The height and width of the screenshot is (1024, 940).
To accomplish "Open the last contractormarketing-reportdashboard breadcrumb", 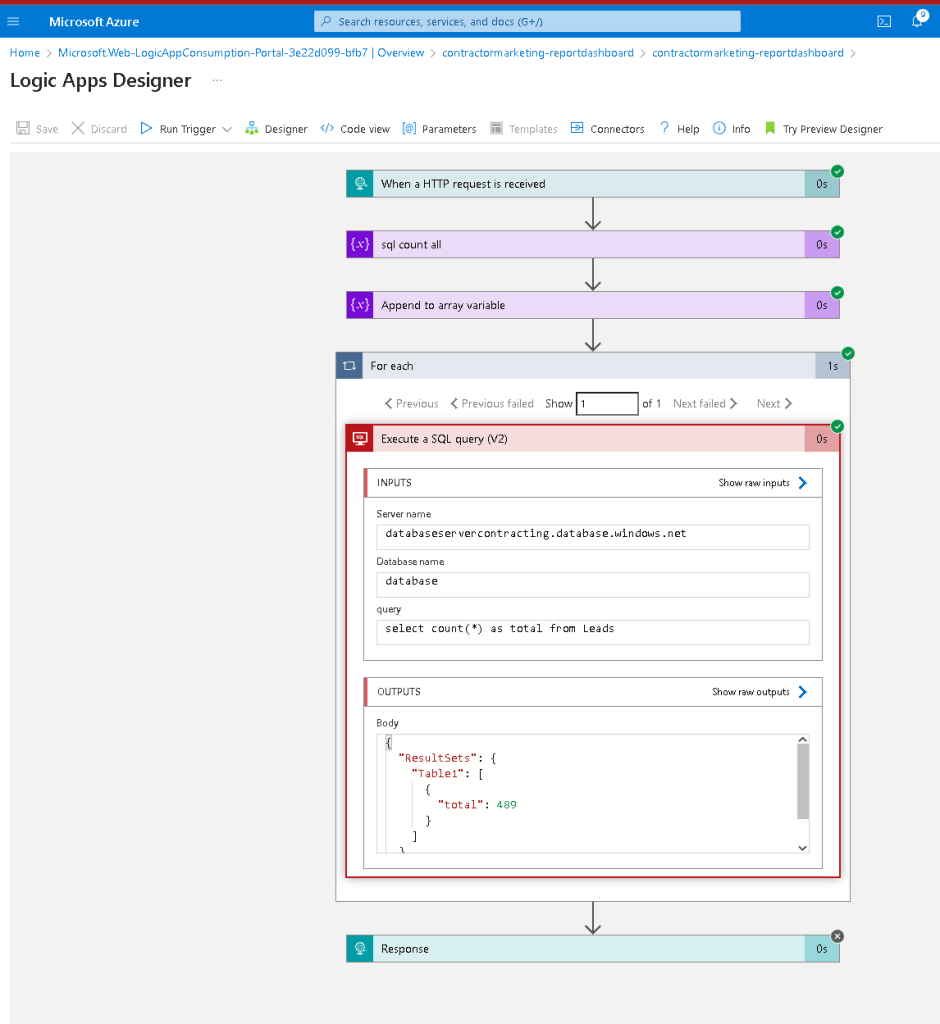I will click(747, 53).
